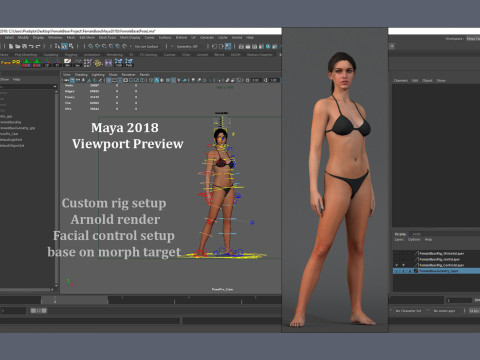The width and height of the screenshot is (480, 360).
Task: Click color swatch of highlighted geometry layer
Action: pyautogui.click(x=416, y=271)
